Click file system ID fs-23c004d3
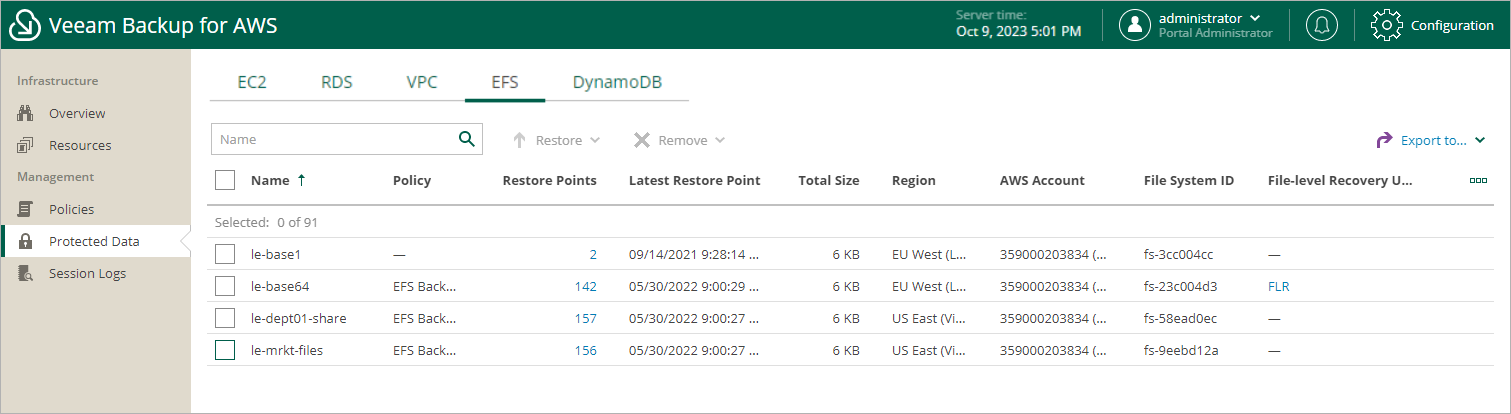Image resolution: width=1511 pixels, height=414 pixels. click(x=1180, y=286)
